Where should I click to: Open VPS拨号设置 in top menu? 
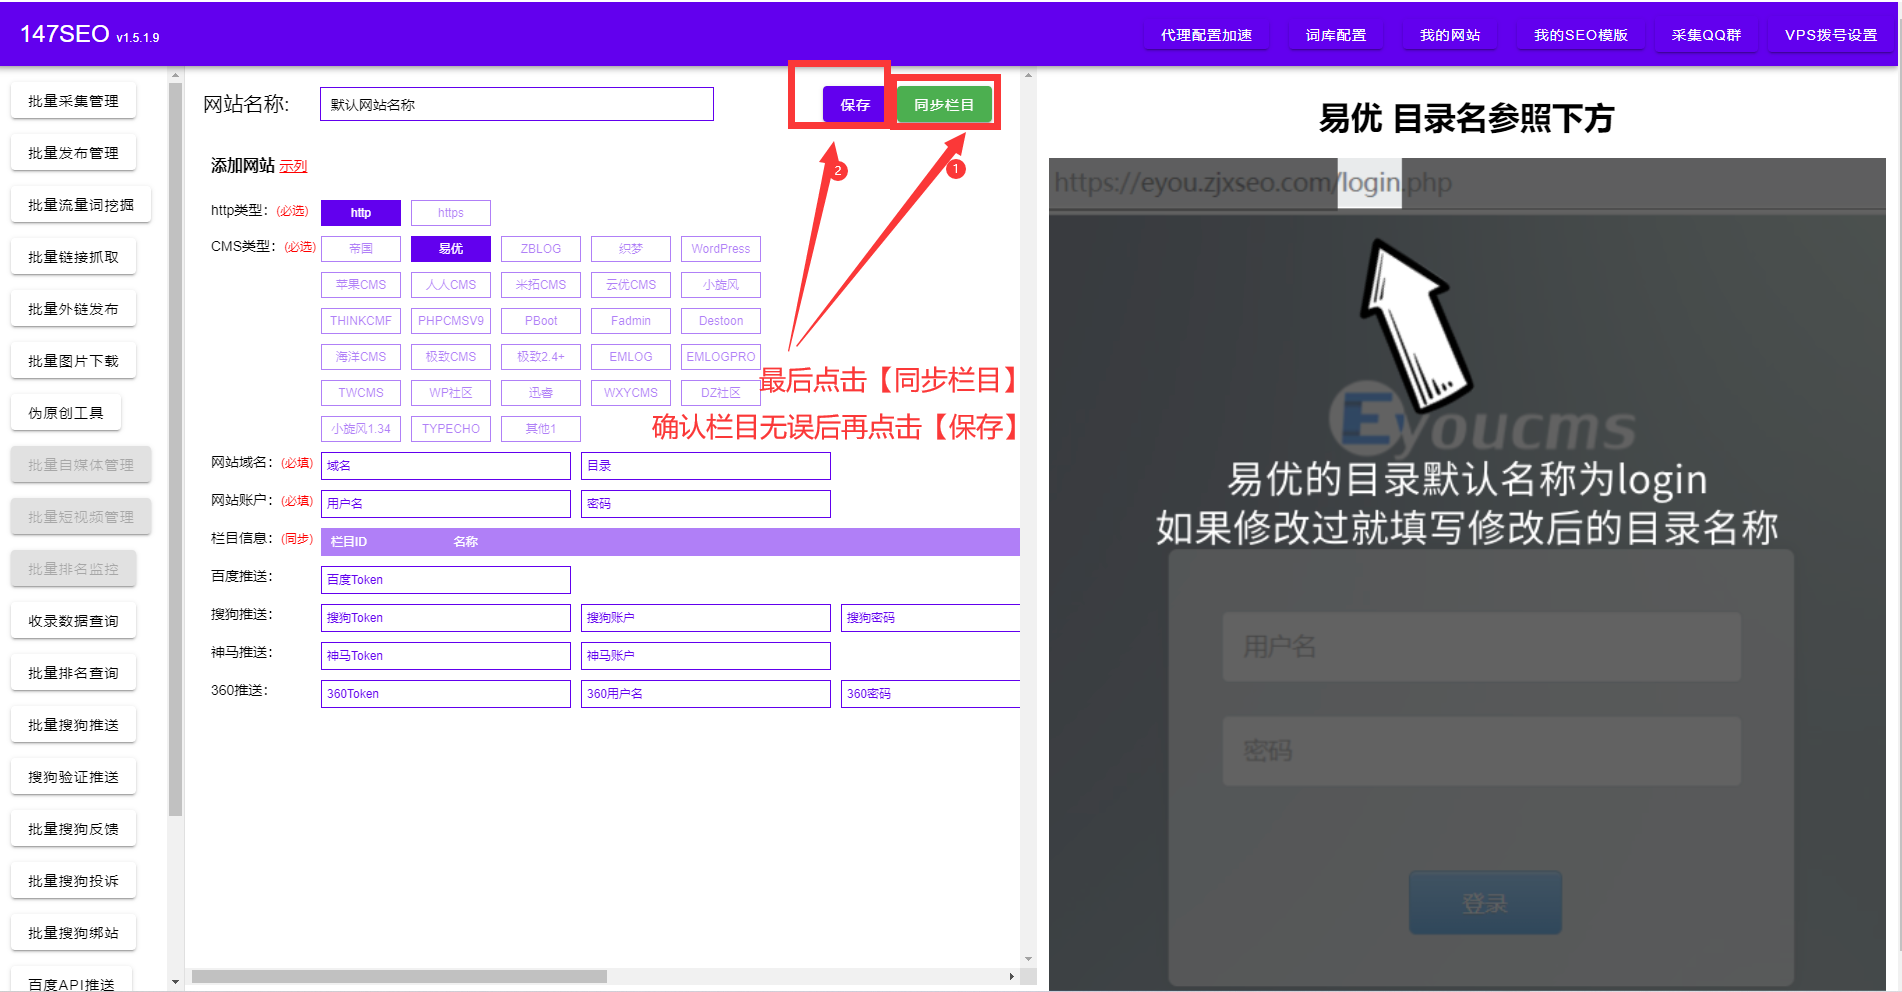pos(1831,35)
